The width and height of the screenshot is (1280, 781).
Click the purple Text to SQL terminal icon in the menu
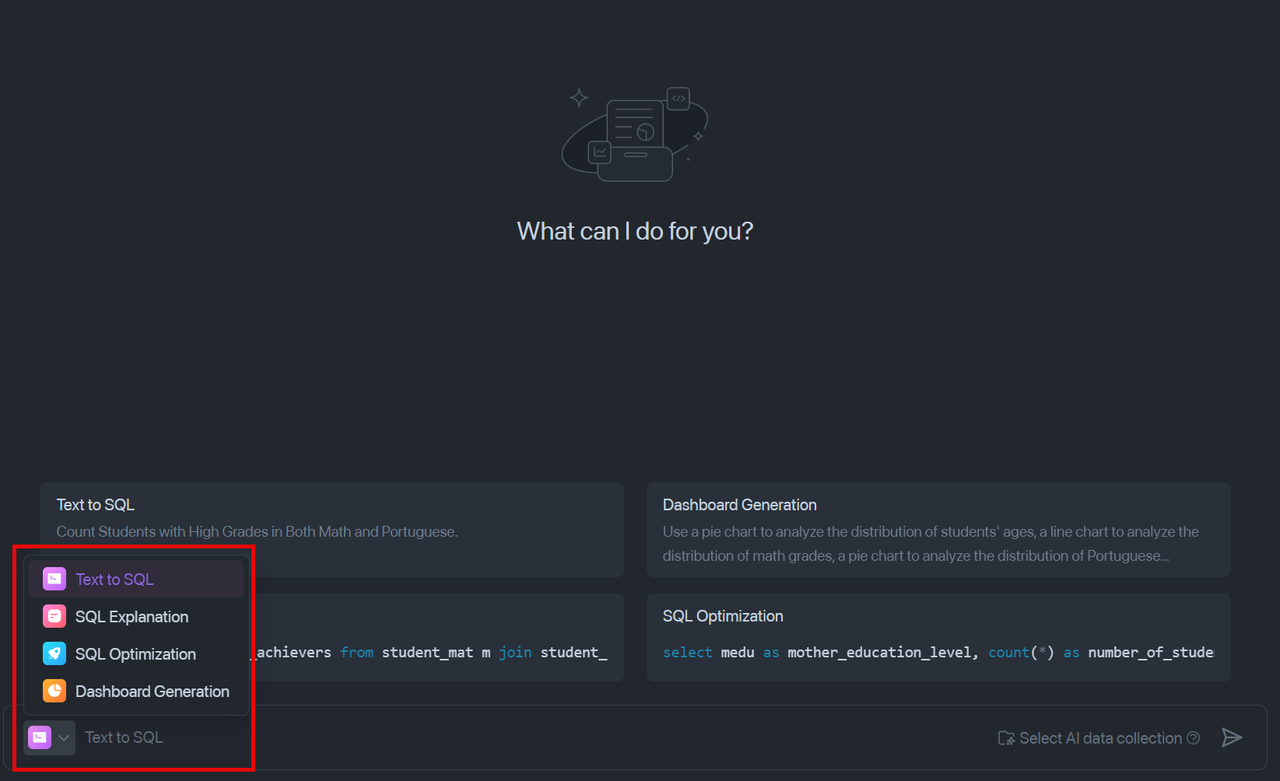point(54,579)
